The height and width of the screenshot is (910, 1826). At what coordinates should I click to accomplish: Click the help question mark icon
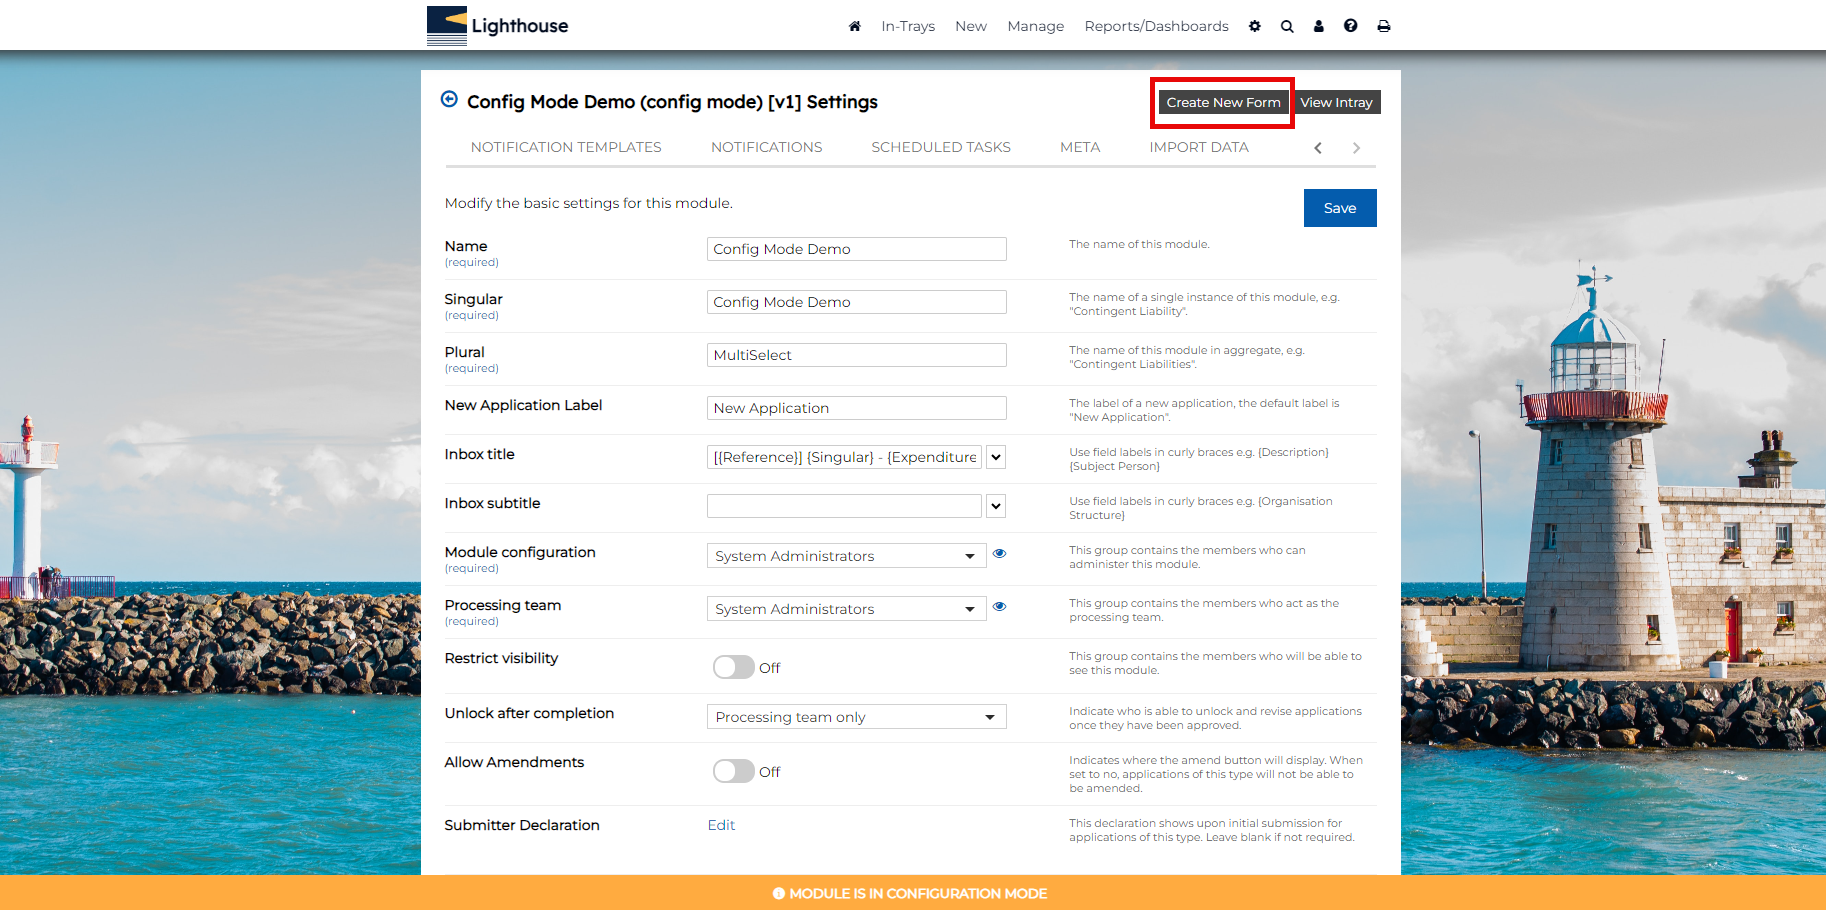click(1351, 26)
